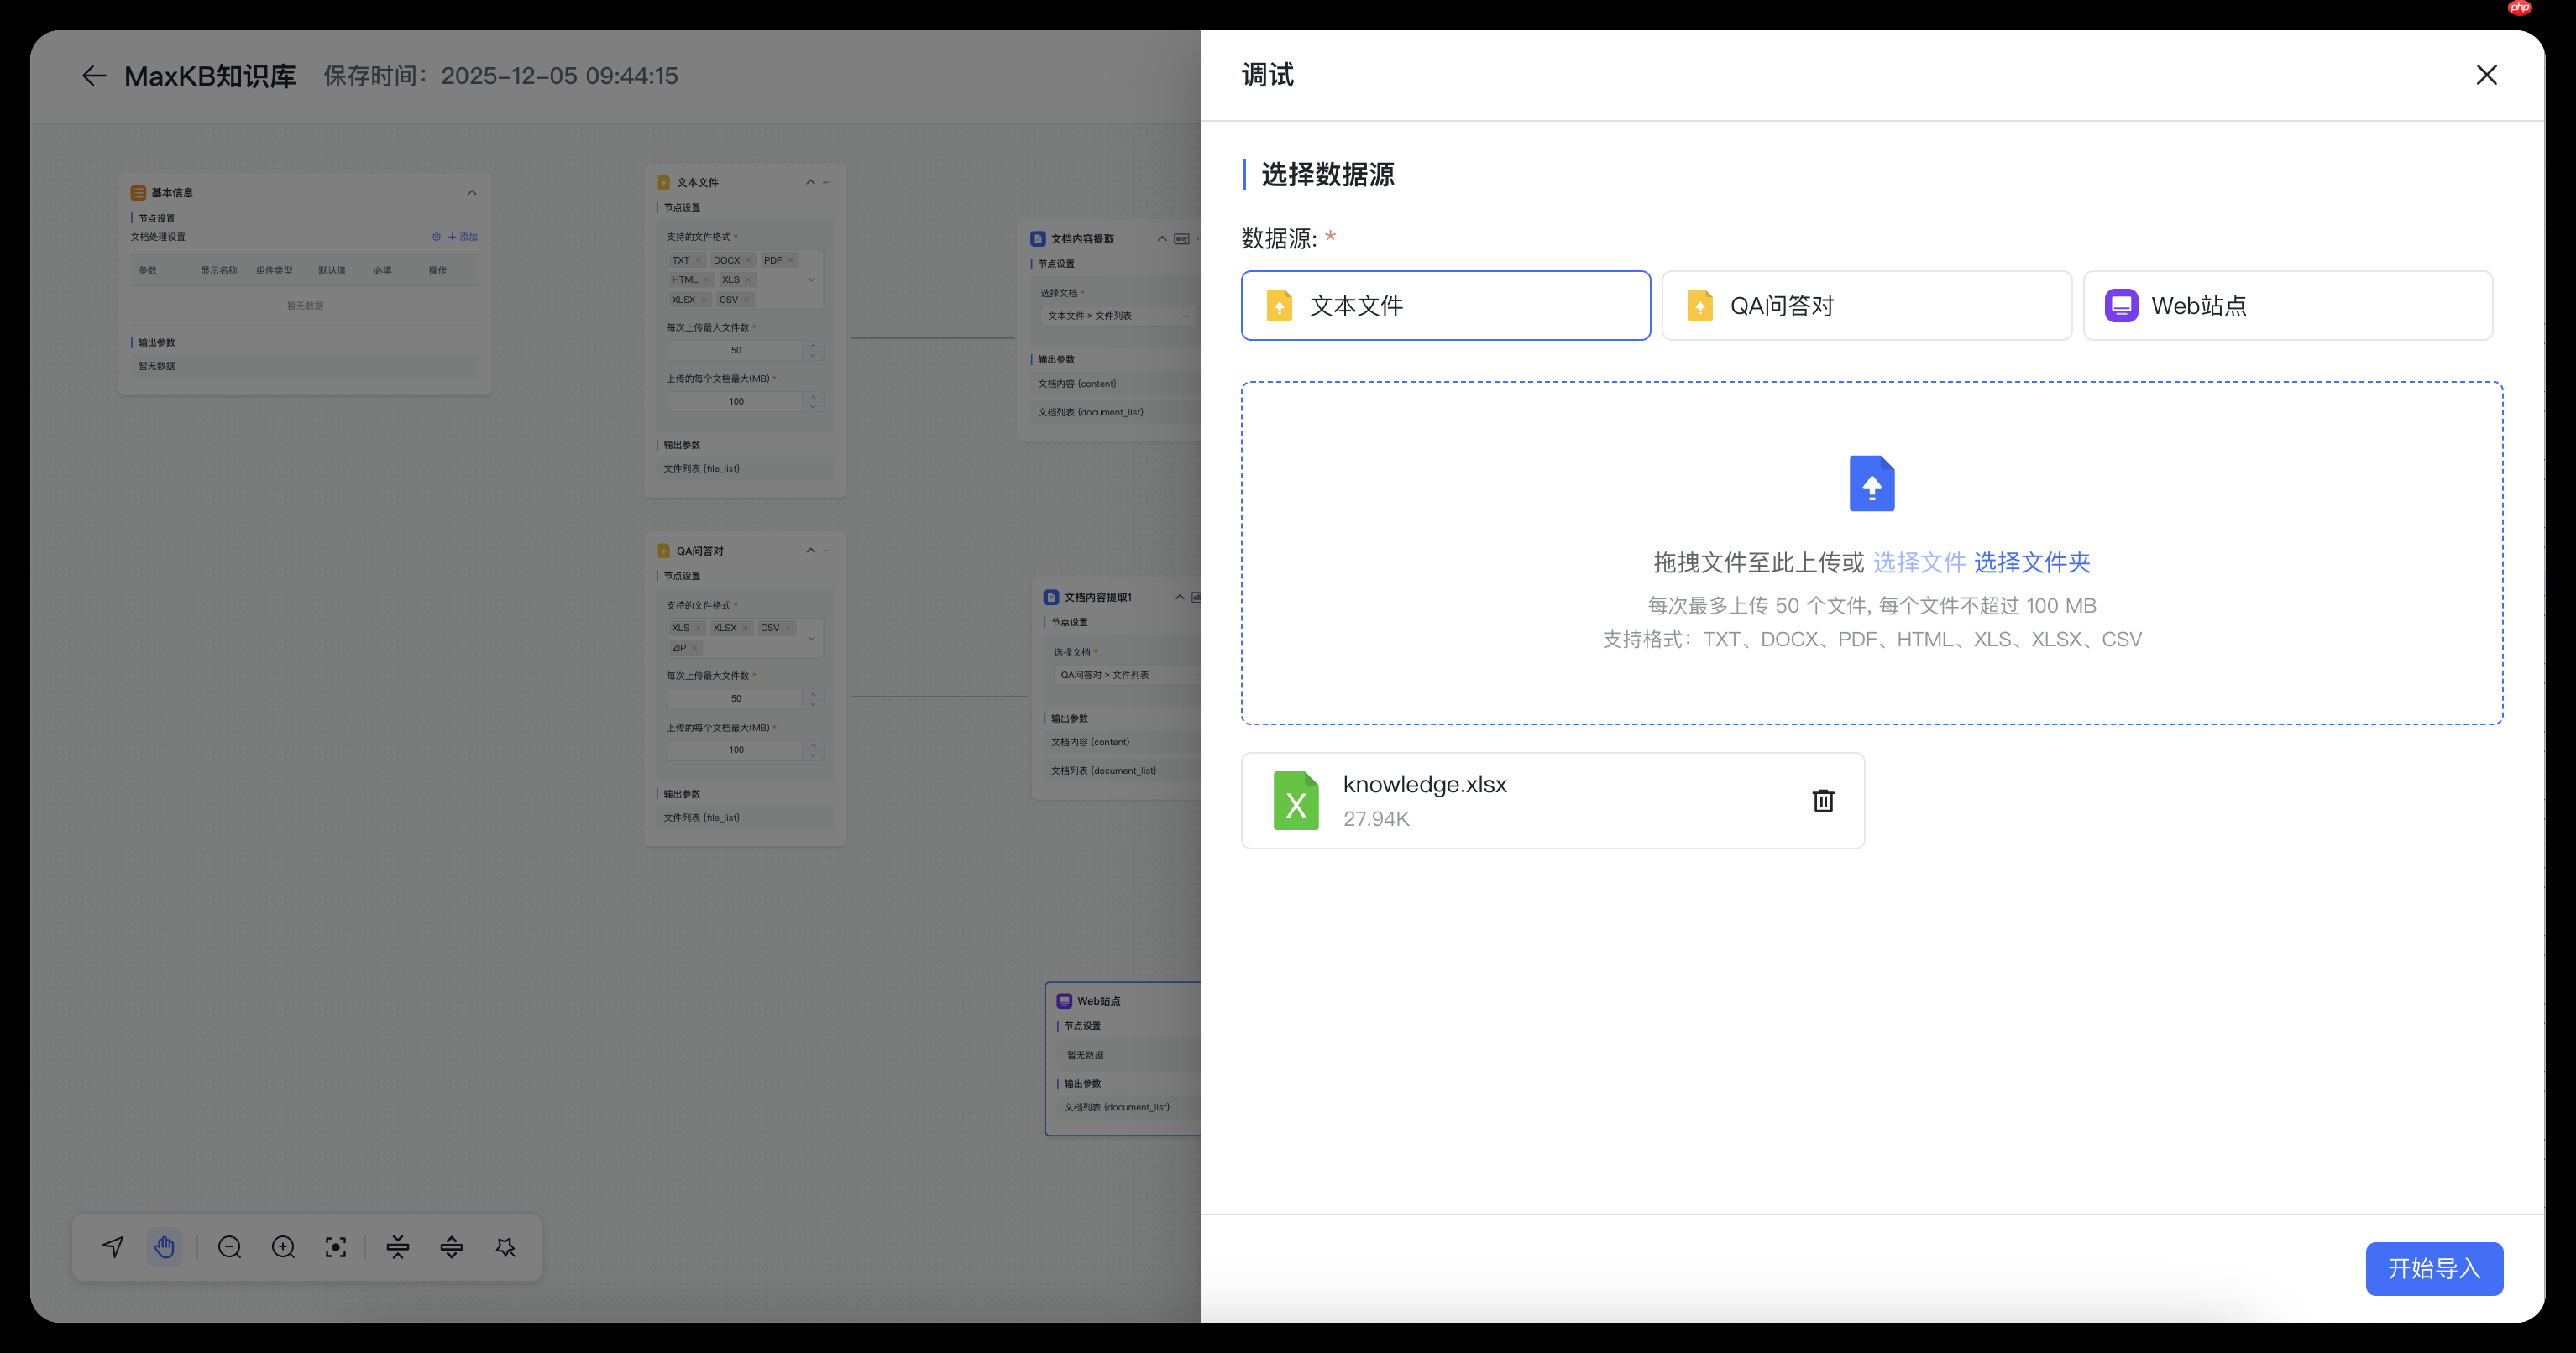Remove the PDF format tag in 文本文件 node
Image resolution: width=2576 pixels, height=1353 pixels.
[x=790, y=261]
